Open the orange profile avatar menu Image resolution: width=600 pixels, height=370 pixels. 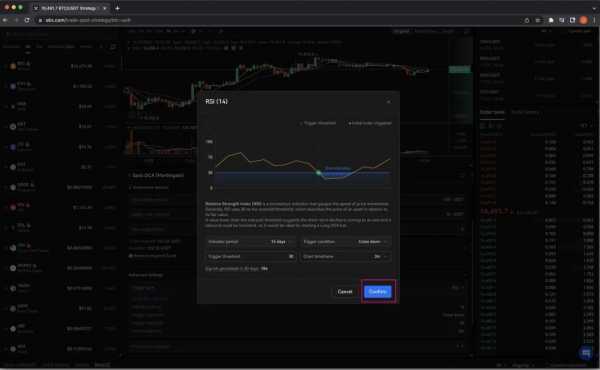584,20
